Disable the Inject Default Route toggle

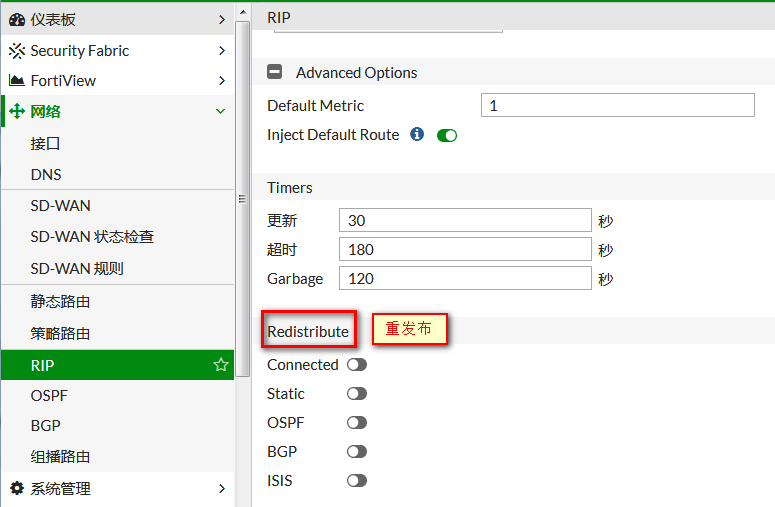click(x=447, y=135)
